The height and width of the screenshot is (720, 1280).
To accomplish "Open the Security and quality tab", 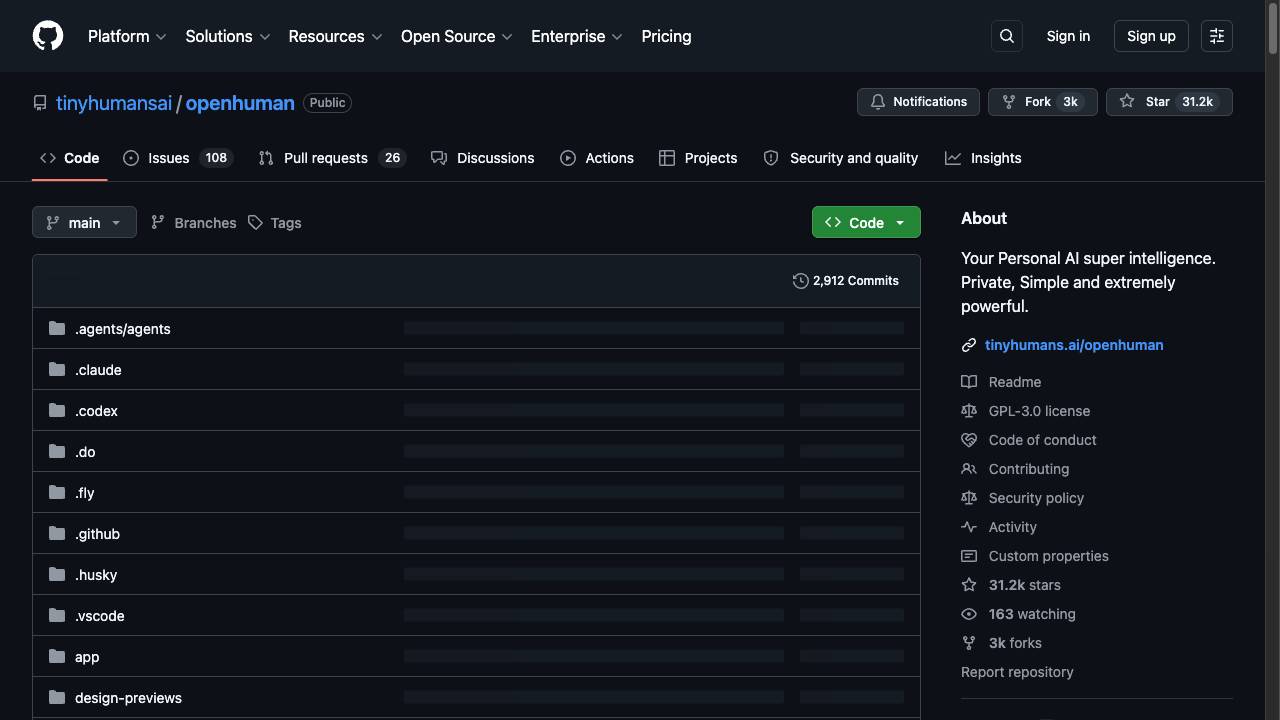I will (841, 158).
